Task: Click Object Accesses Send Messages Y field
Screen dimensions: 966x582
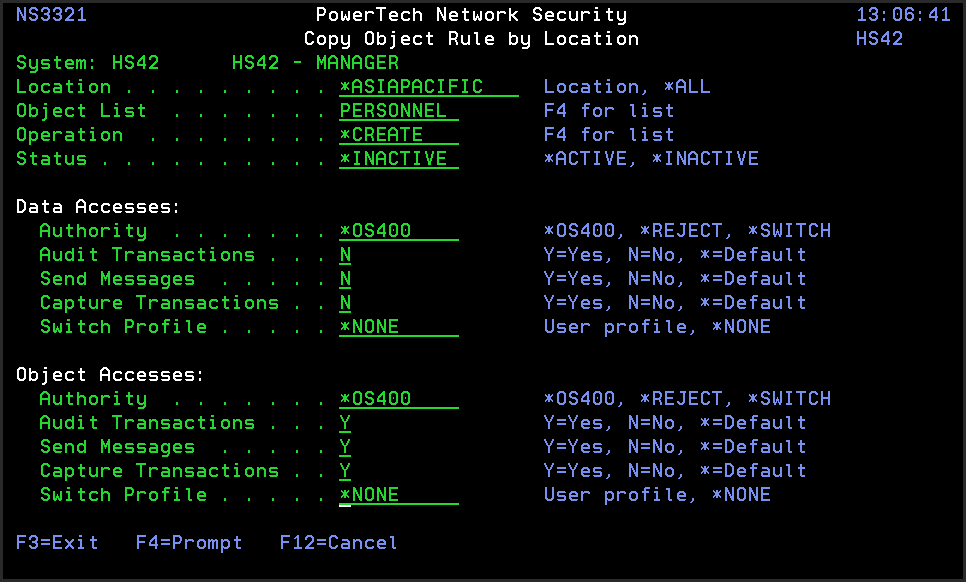Action: (346, 447)
